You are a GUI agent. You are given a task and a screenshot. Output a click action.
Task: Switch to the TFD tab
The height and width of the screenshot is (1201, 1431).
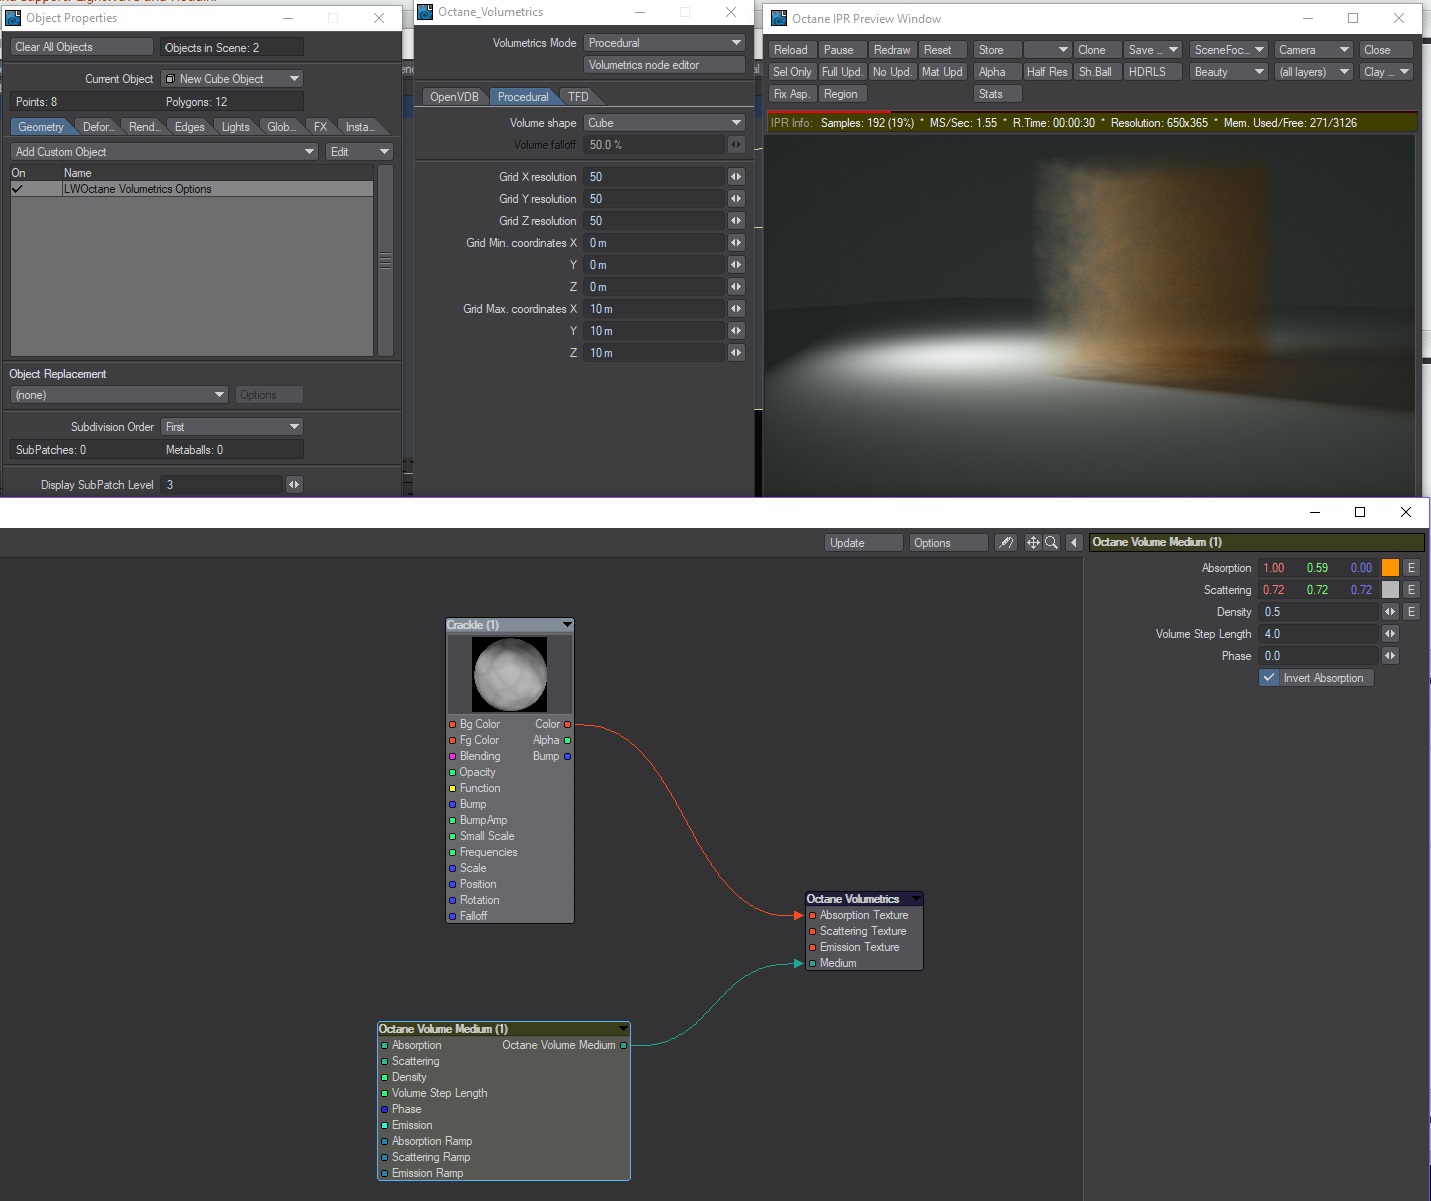[x=579, y=97]
